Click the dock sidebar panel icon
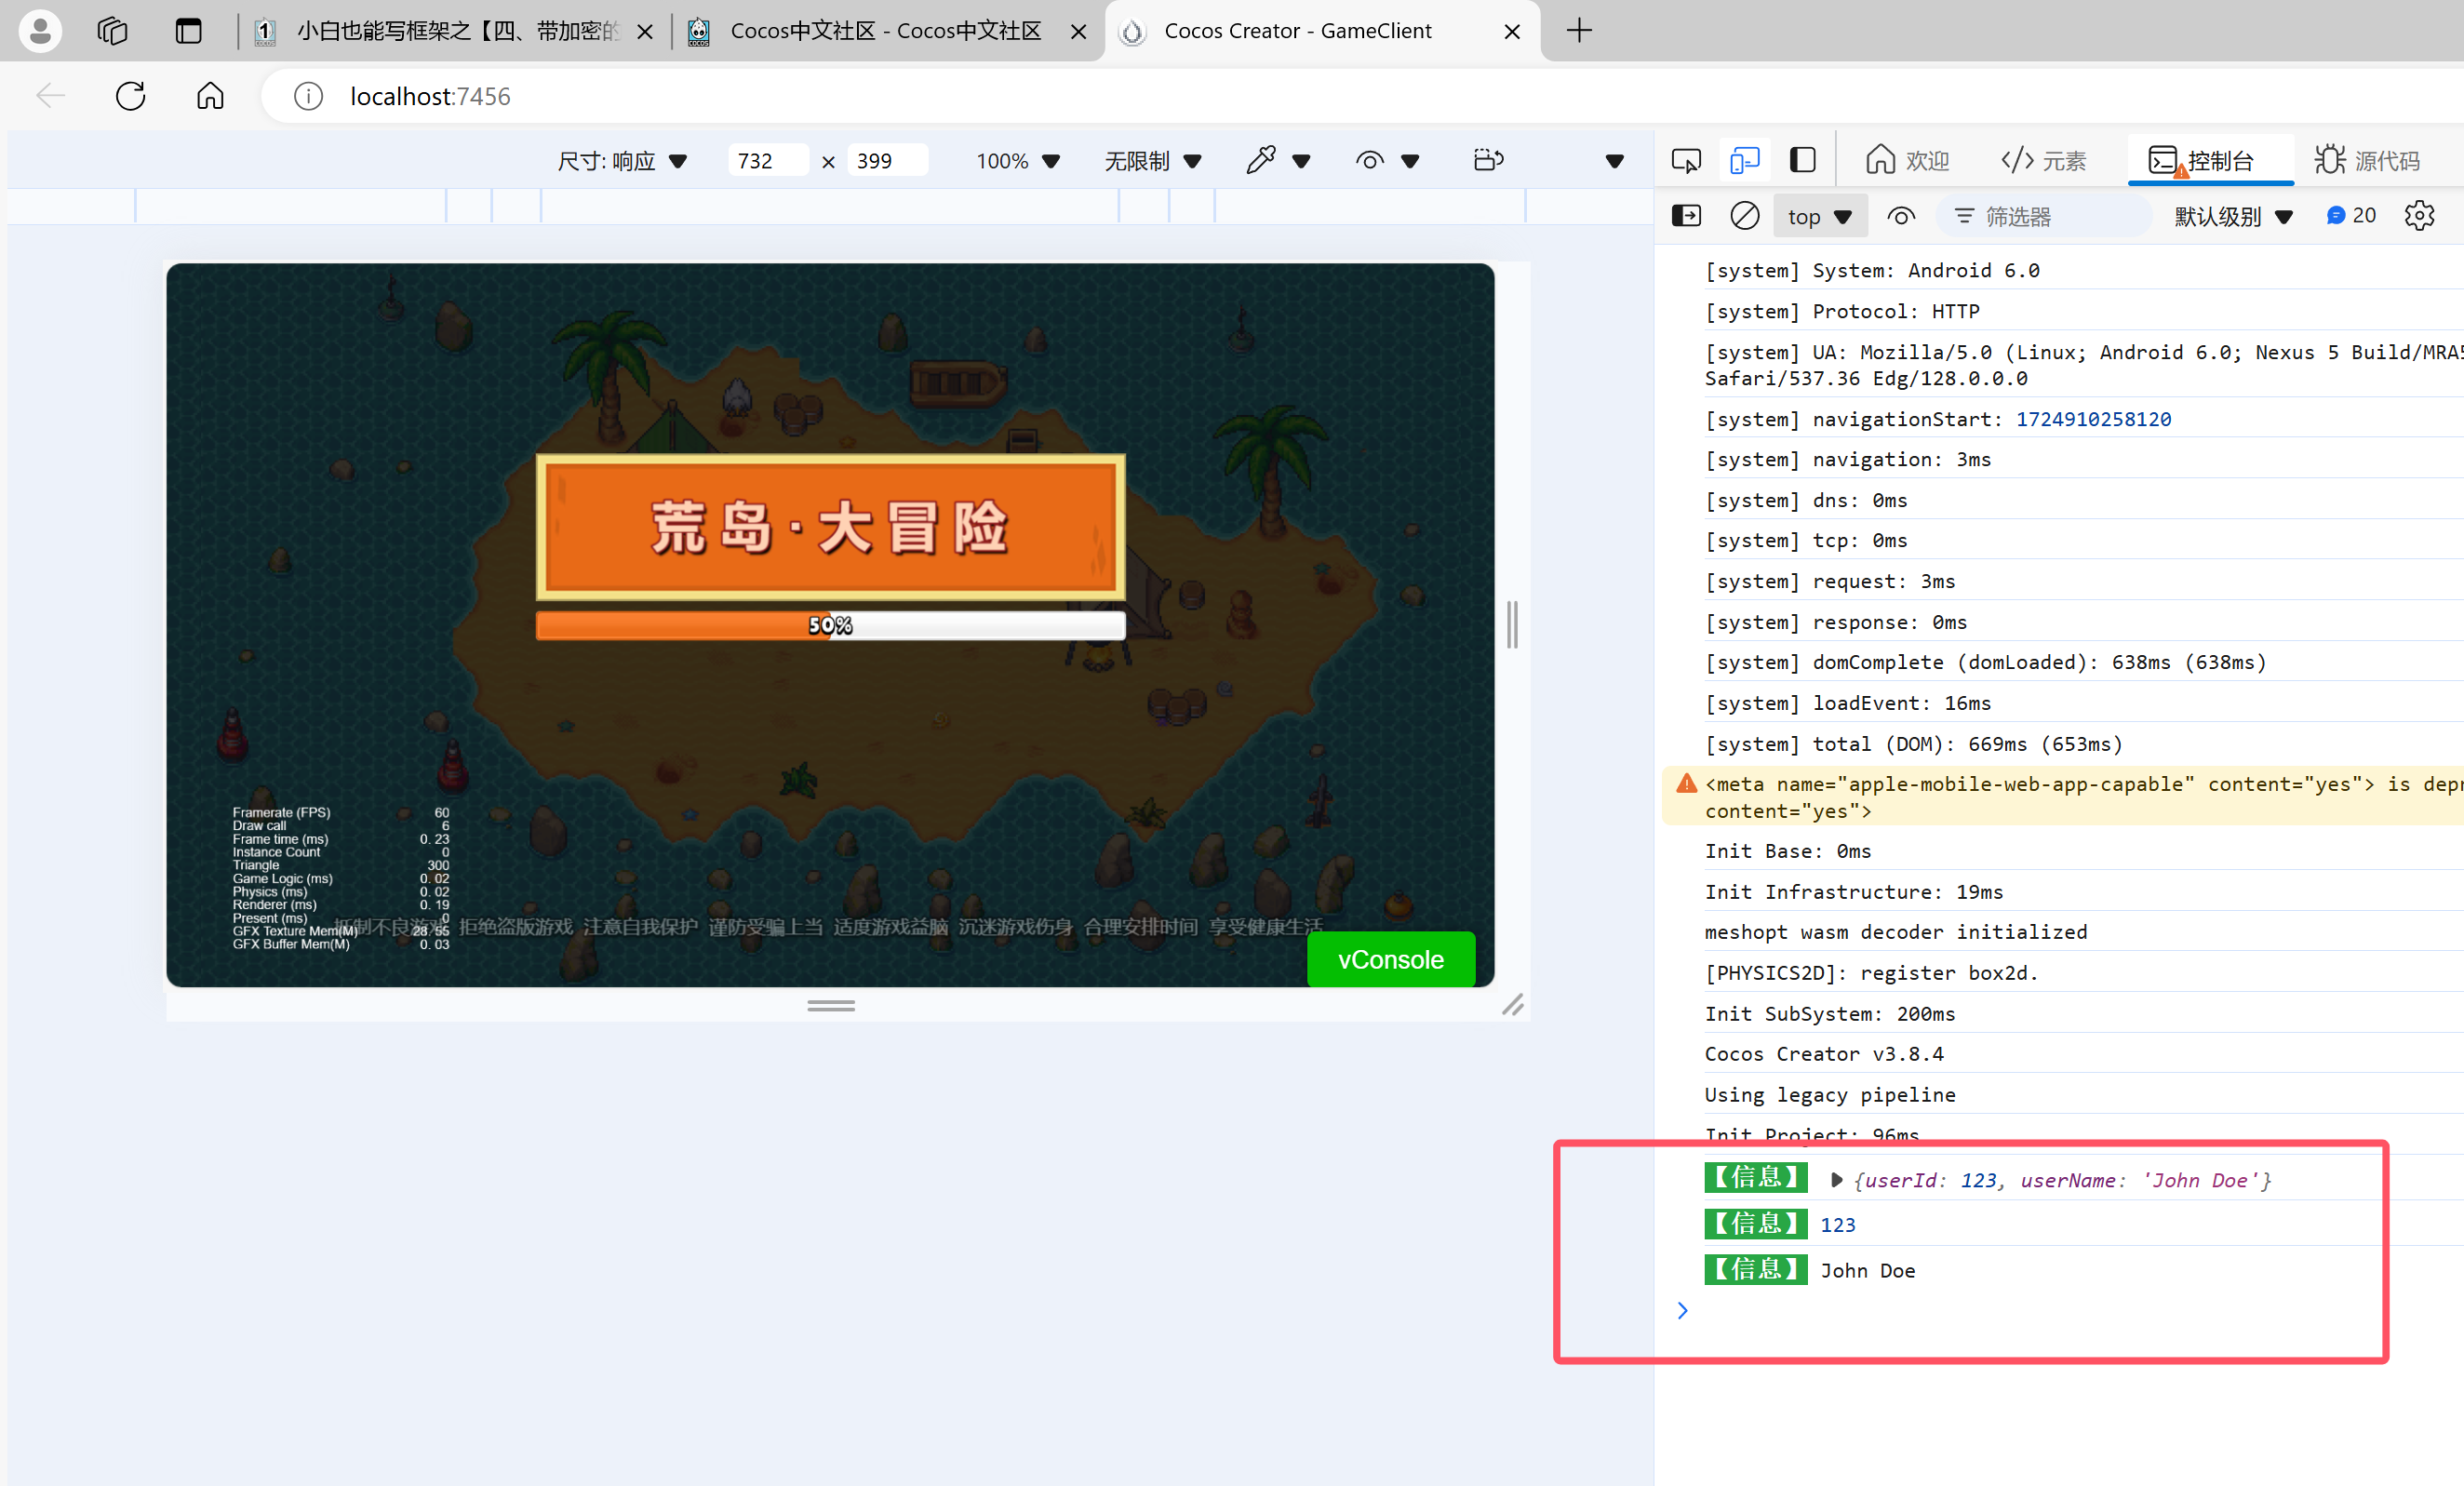 pyautogui.click(x=1802, y=160)
